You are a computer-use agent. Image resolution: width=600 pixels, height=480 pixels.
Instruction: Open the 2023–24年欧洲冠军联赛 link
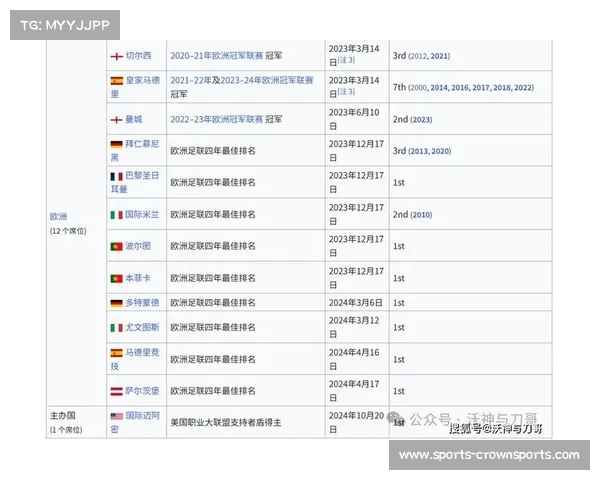pos(267,80)
